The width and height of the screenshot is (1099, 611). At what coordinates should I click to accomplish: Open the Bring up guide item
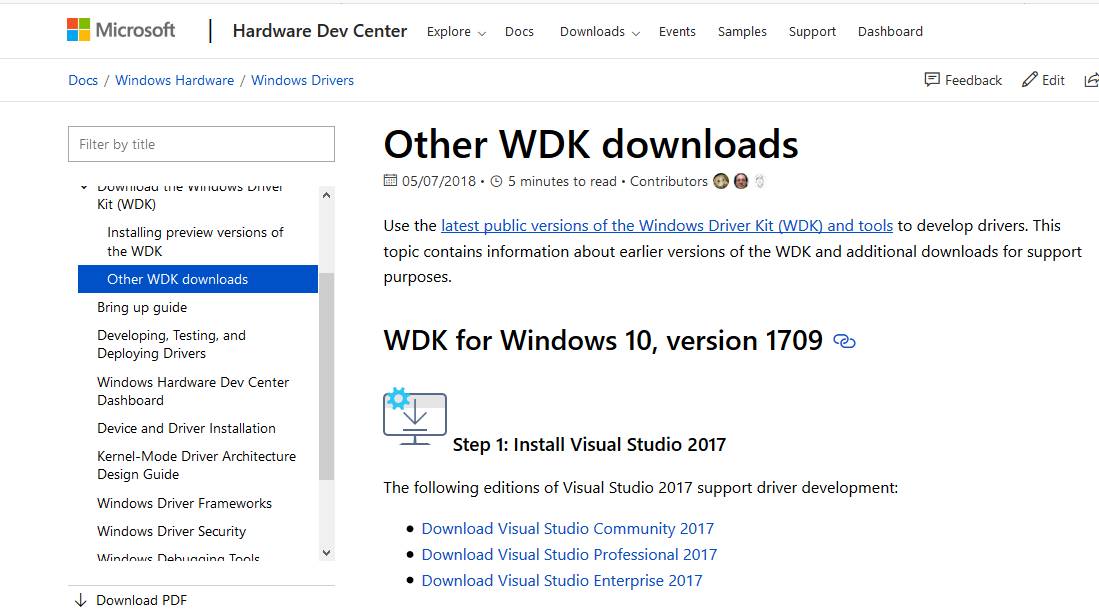[x=142, y=308]
